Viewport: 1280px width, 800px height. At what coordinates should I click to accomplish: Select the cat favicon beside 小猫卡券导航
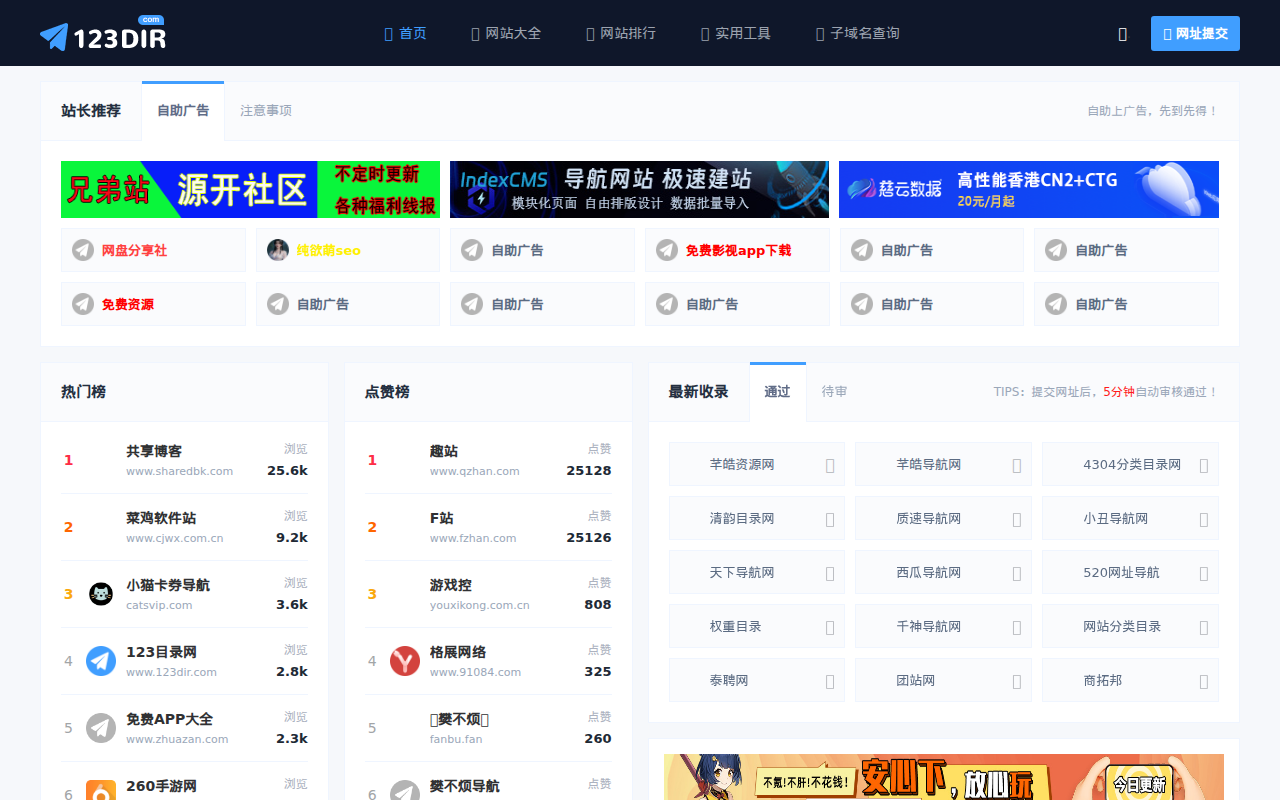click(x=101, y=593)
